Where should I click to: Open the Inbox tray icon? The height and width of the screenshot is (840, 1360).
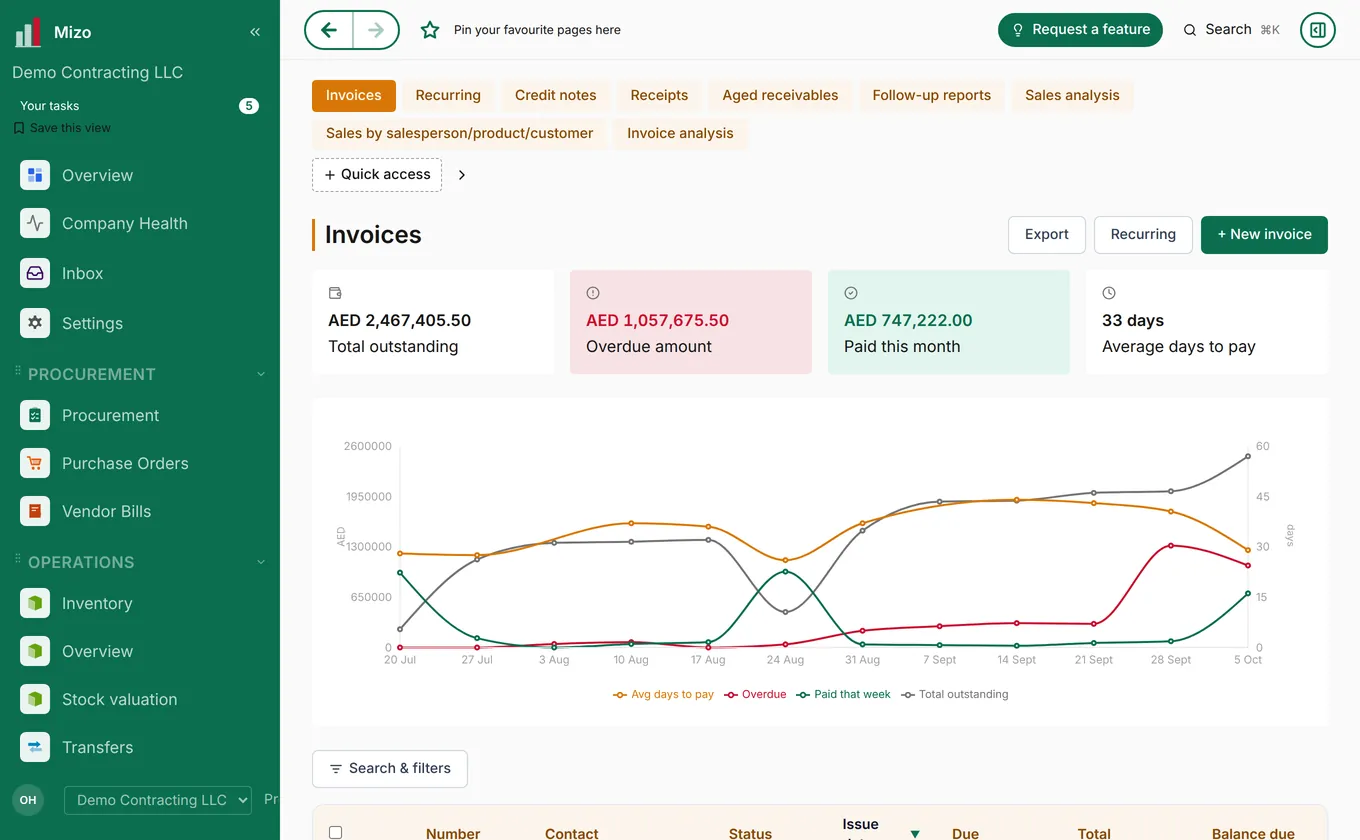click(35, 273)
